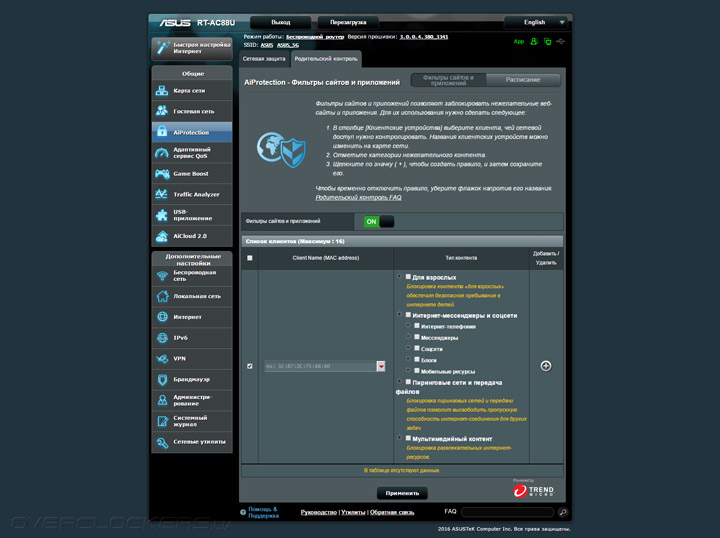Open the Network Map (Карта сети) icon

coord(162,90)
